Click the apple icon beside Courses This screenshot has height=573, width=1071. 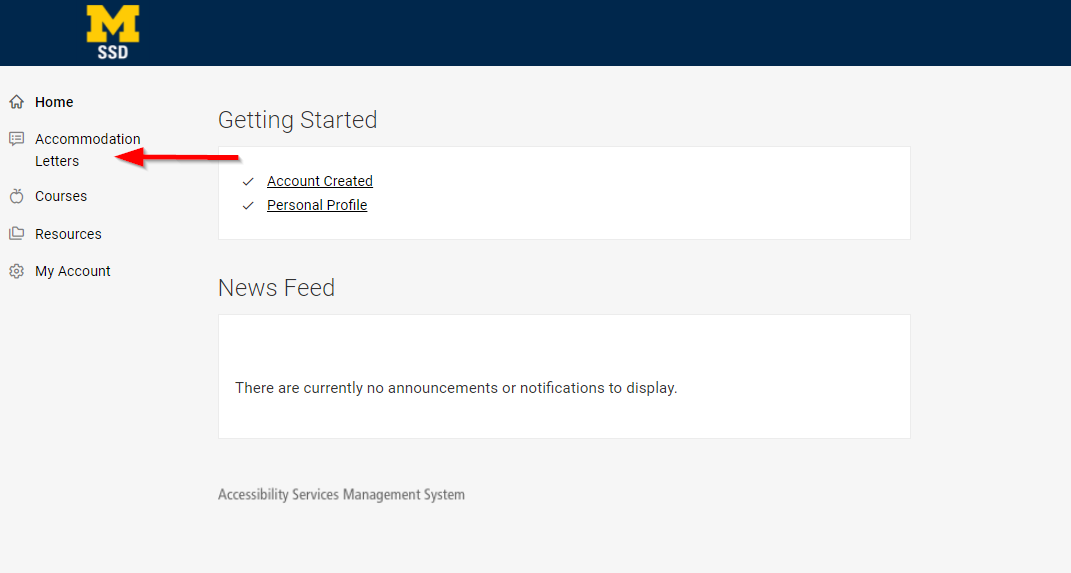16,196
